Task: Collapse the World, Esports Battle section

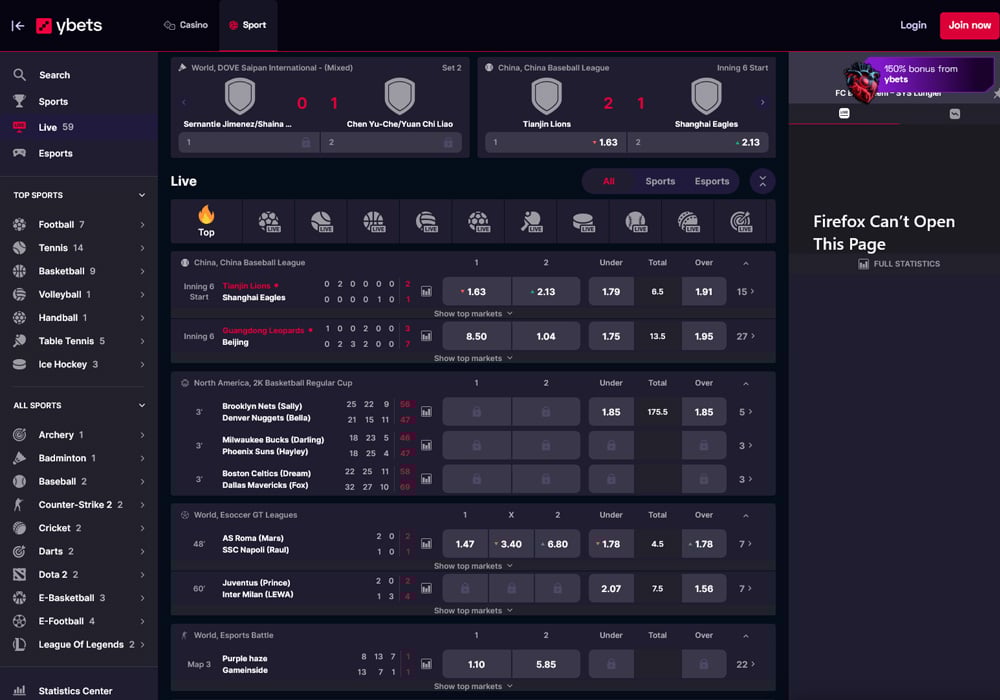Action: coord(746,636)
